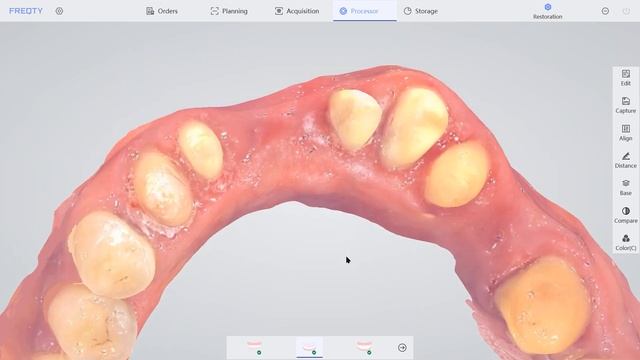Switch to the Planning tab
This screenshot has width=640, height=360.
coord(229,11)
